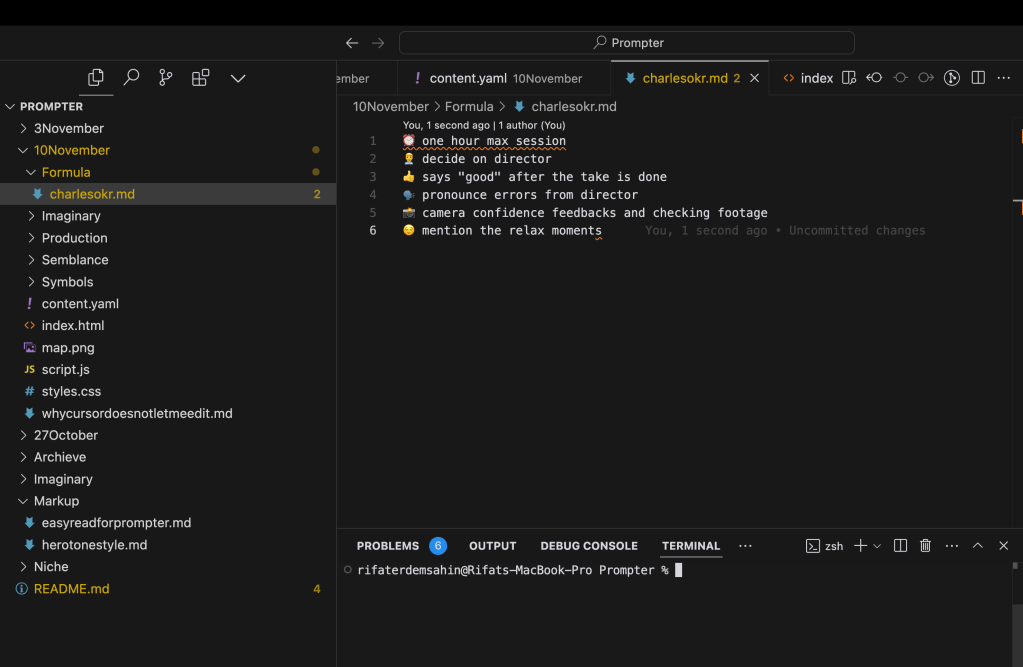Split the terminal
Image resolution: width=1023 pixels, height=667 pixels.
pyautogui.click(x=900, y=546)
